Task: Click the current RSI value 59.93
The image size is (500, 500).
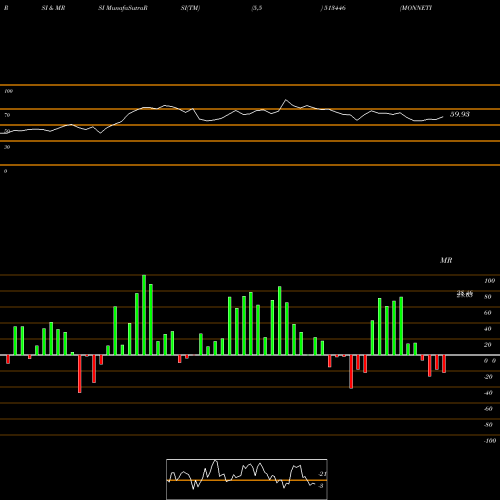Action: pyautogui.click(x=460, y=114)
